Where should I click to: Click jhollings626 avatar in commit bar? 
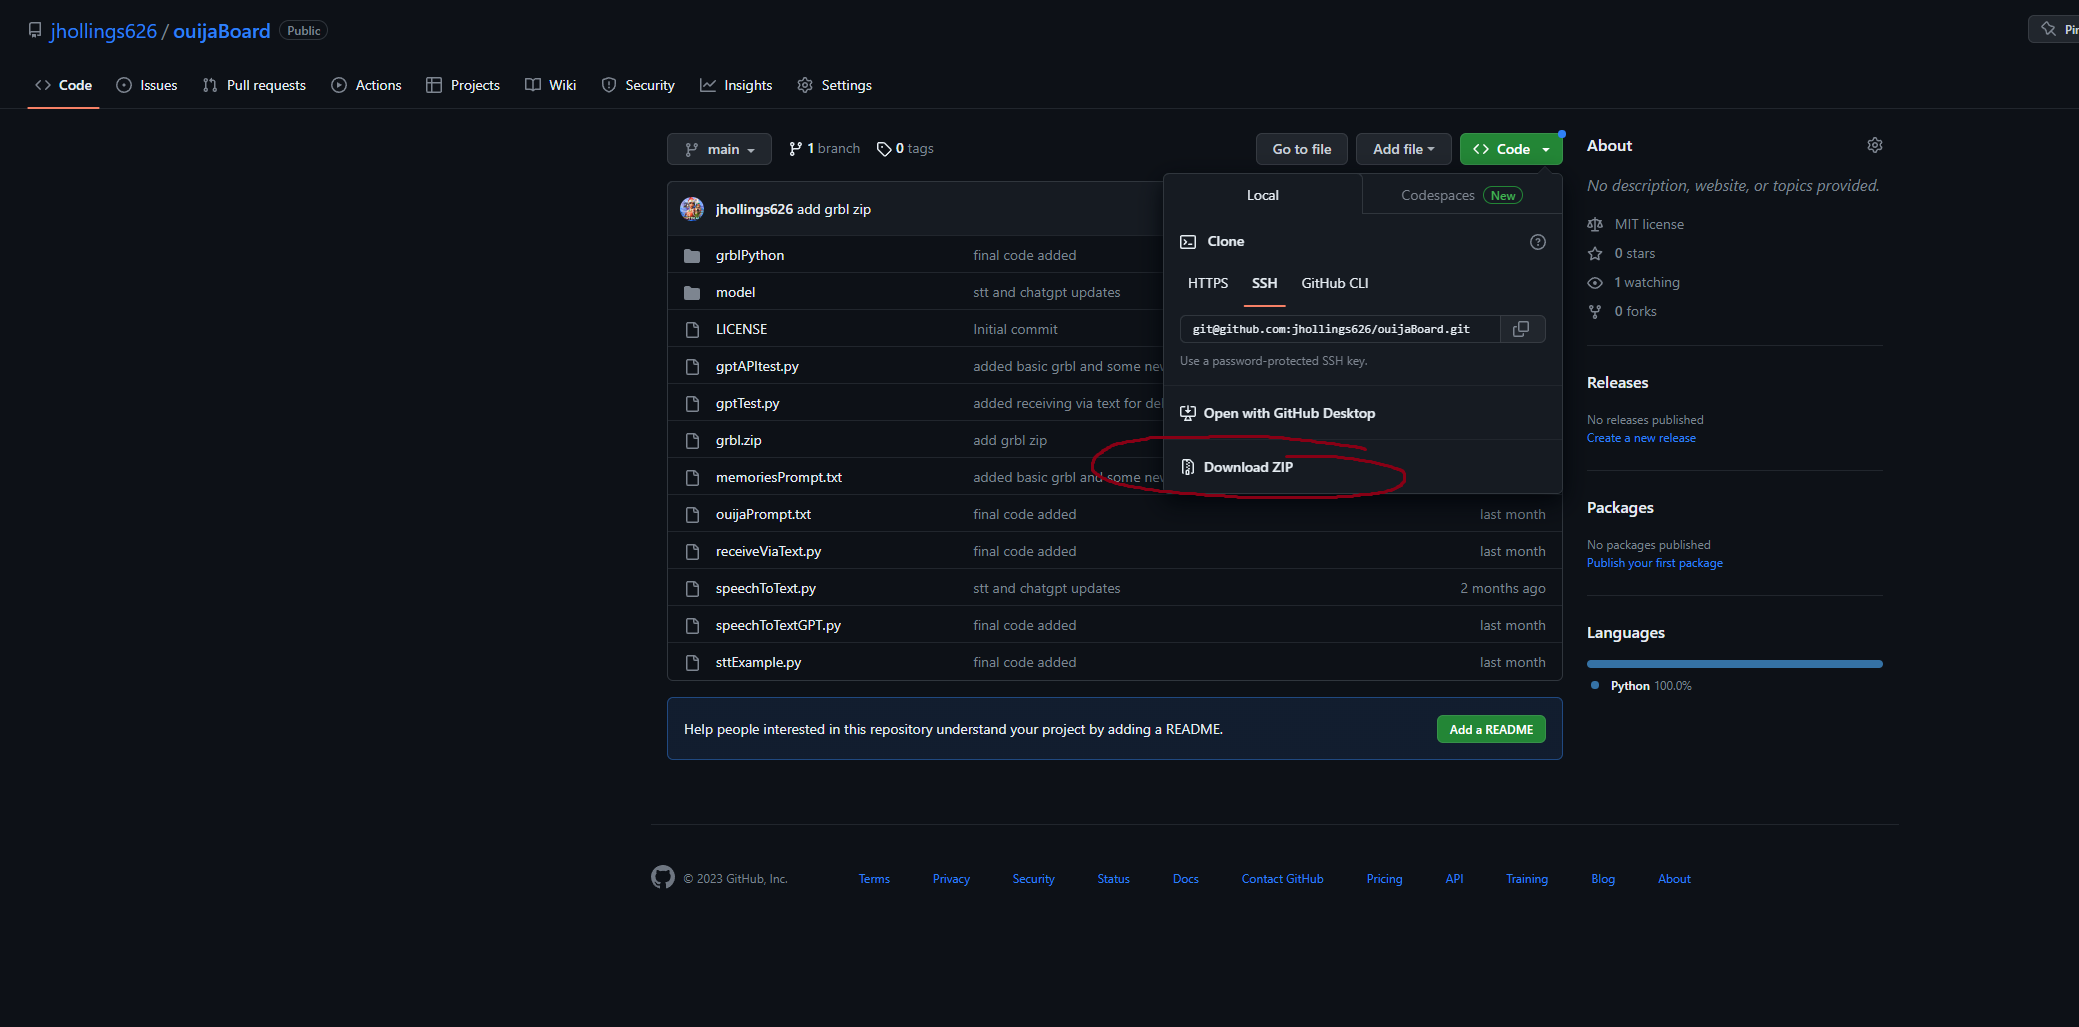pyautogui.click(x=692, y=209)
